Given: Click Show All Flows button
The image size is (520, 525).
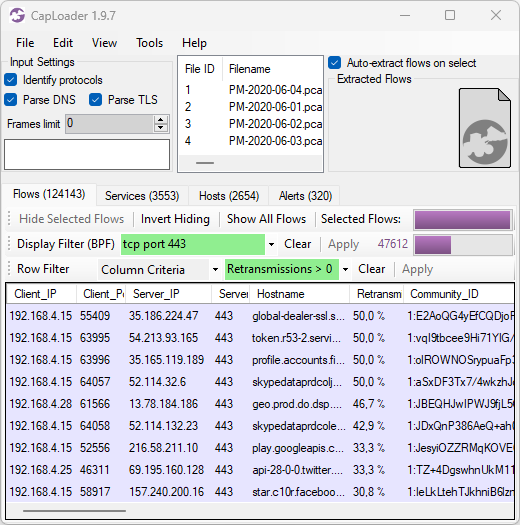Looking at the screenshot, I should point(266,219).
